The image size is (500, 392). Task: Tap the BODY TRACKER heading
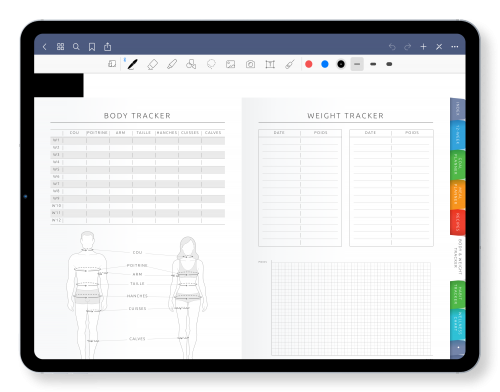pos(137,116)
